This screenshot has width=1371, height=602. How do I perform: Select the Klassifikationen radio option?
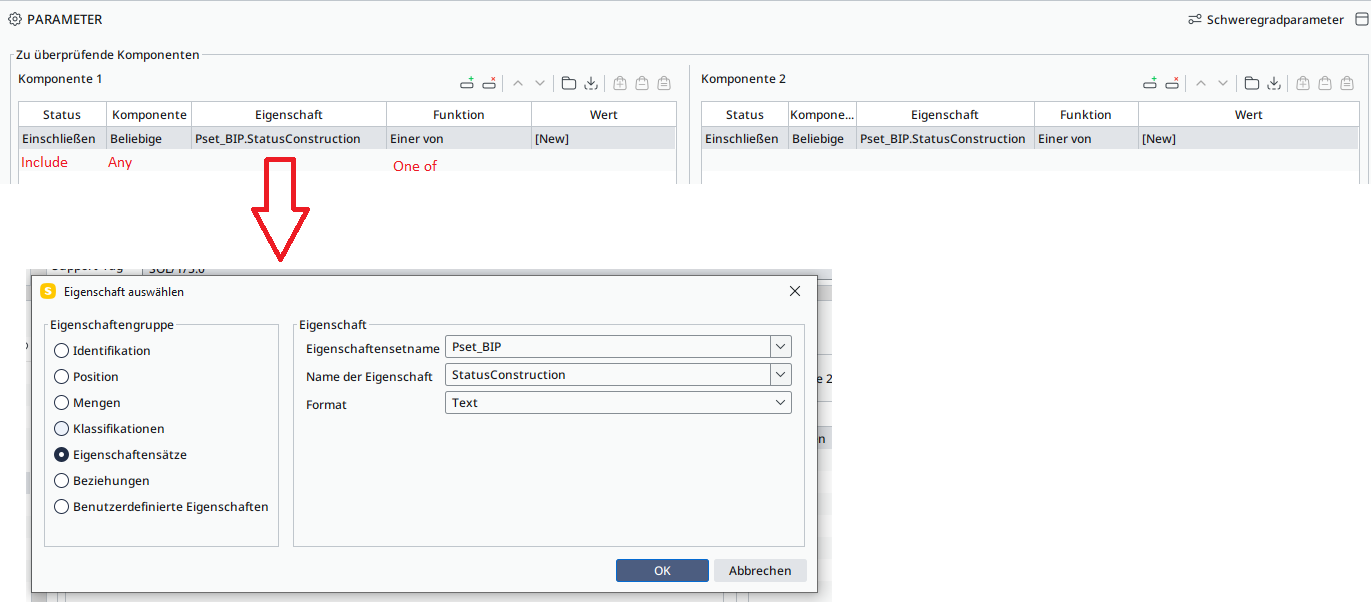[62, 429]
